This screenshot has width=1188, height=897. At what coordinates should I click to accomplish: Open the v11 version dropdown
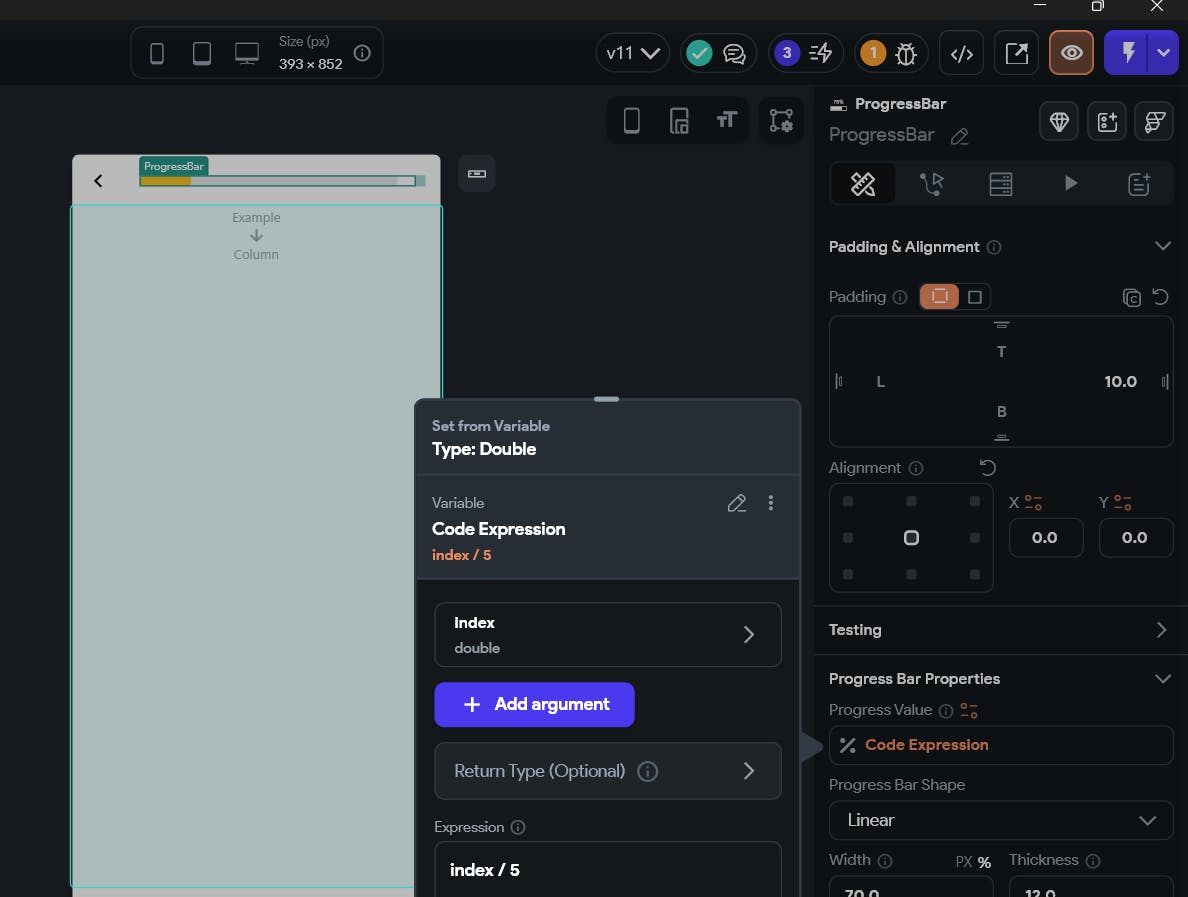coord(633,53)
